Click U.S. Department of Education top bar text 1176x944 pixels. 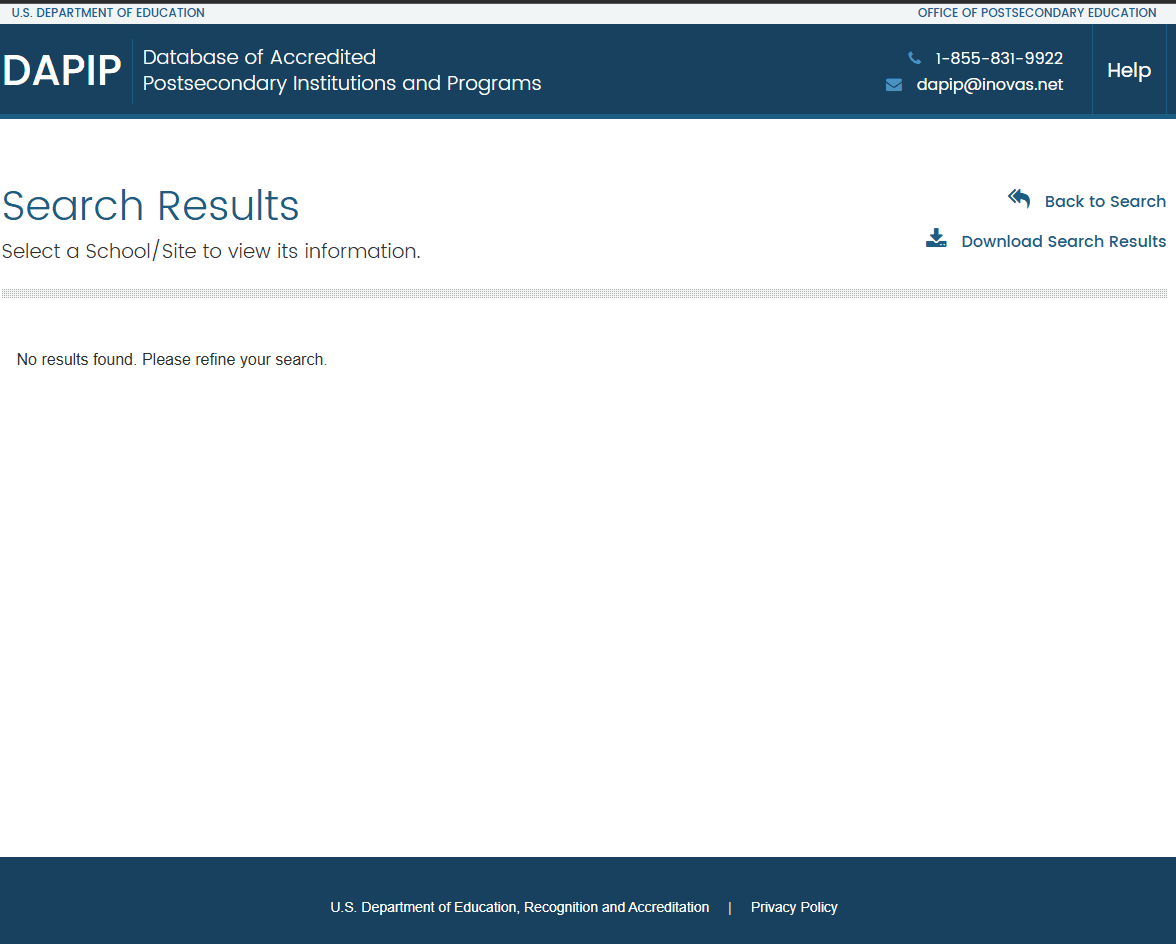[x=108, y=13]
